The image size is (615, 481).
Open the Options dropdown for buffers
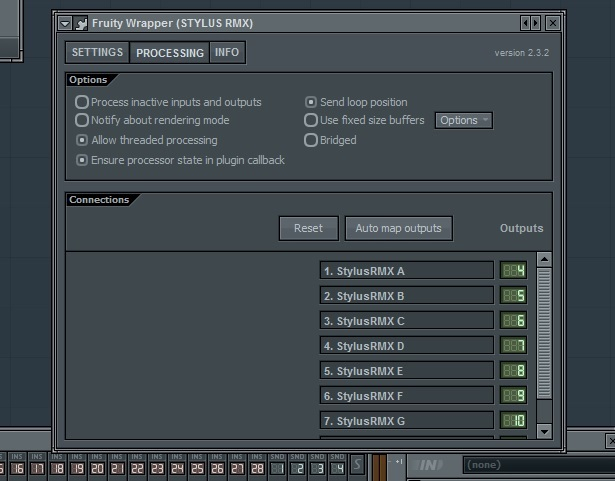[x=464, y=120]
